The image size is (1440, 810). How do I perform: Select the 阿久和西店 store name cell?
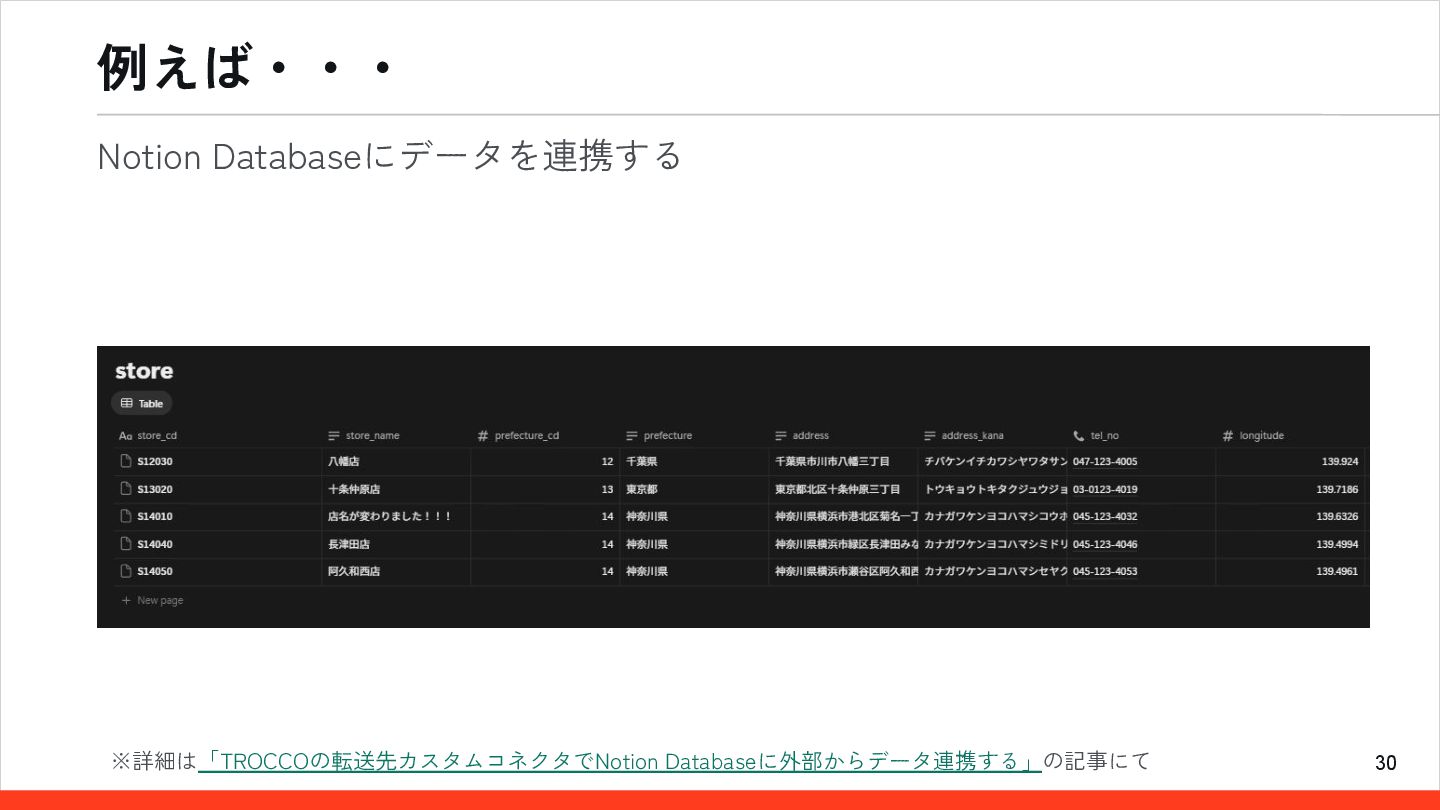point(396,571)
